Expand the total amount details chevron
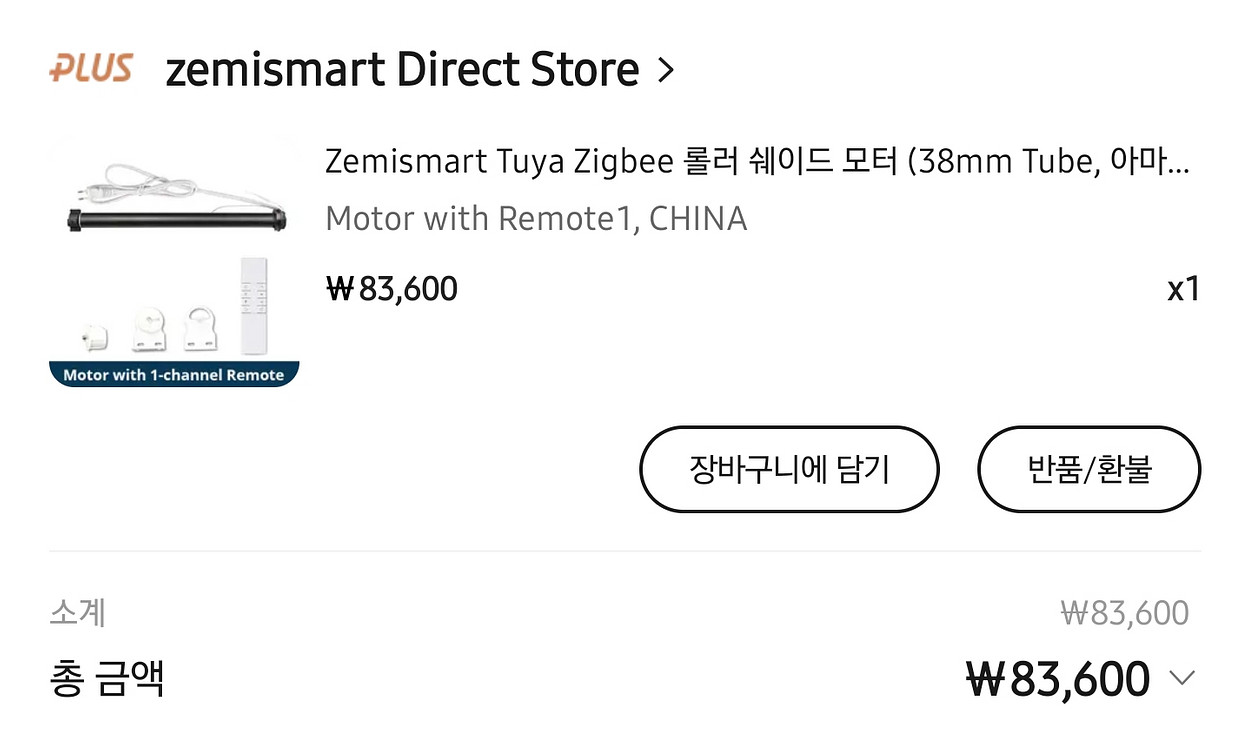Image resolution: width=1251 pixels, height=750 pixels. click(x=1182, y=679)
